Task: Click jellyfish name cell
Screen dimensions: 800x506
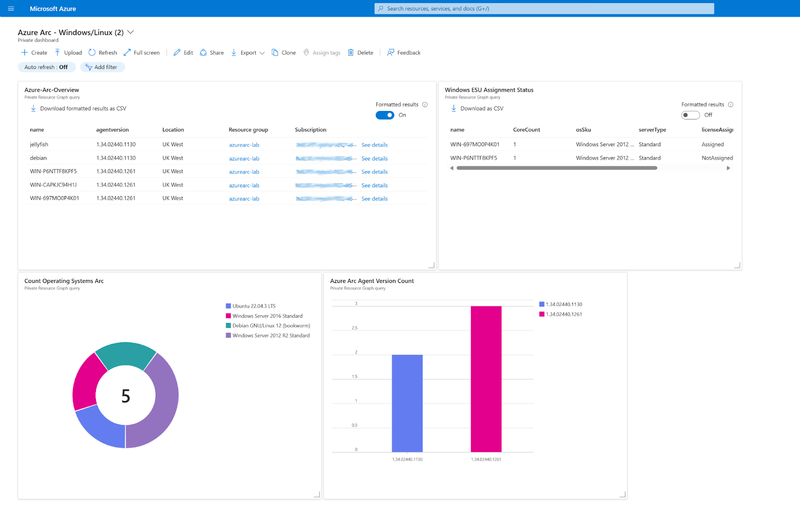Action: [39, 144]
